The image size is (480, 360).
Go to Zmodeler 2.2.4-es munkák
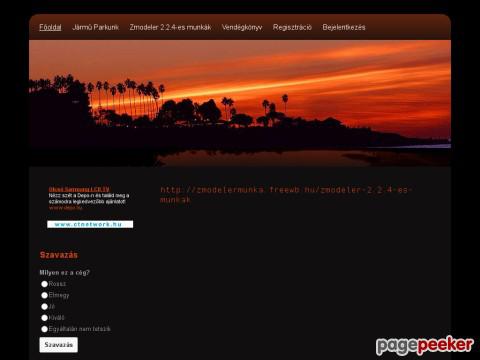click(x=170, y=27)
